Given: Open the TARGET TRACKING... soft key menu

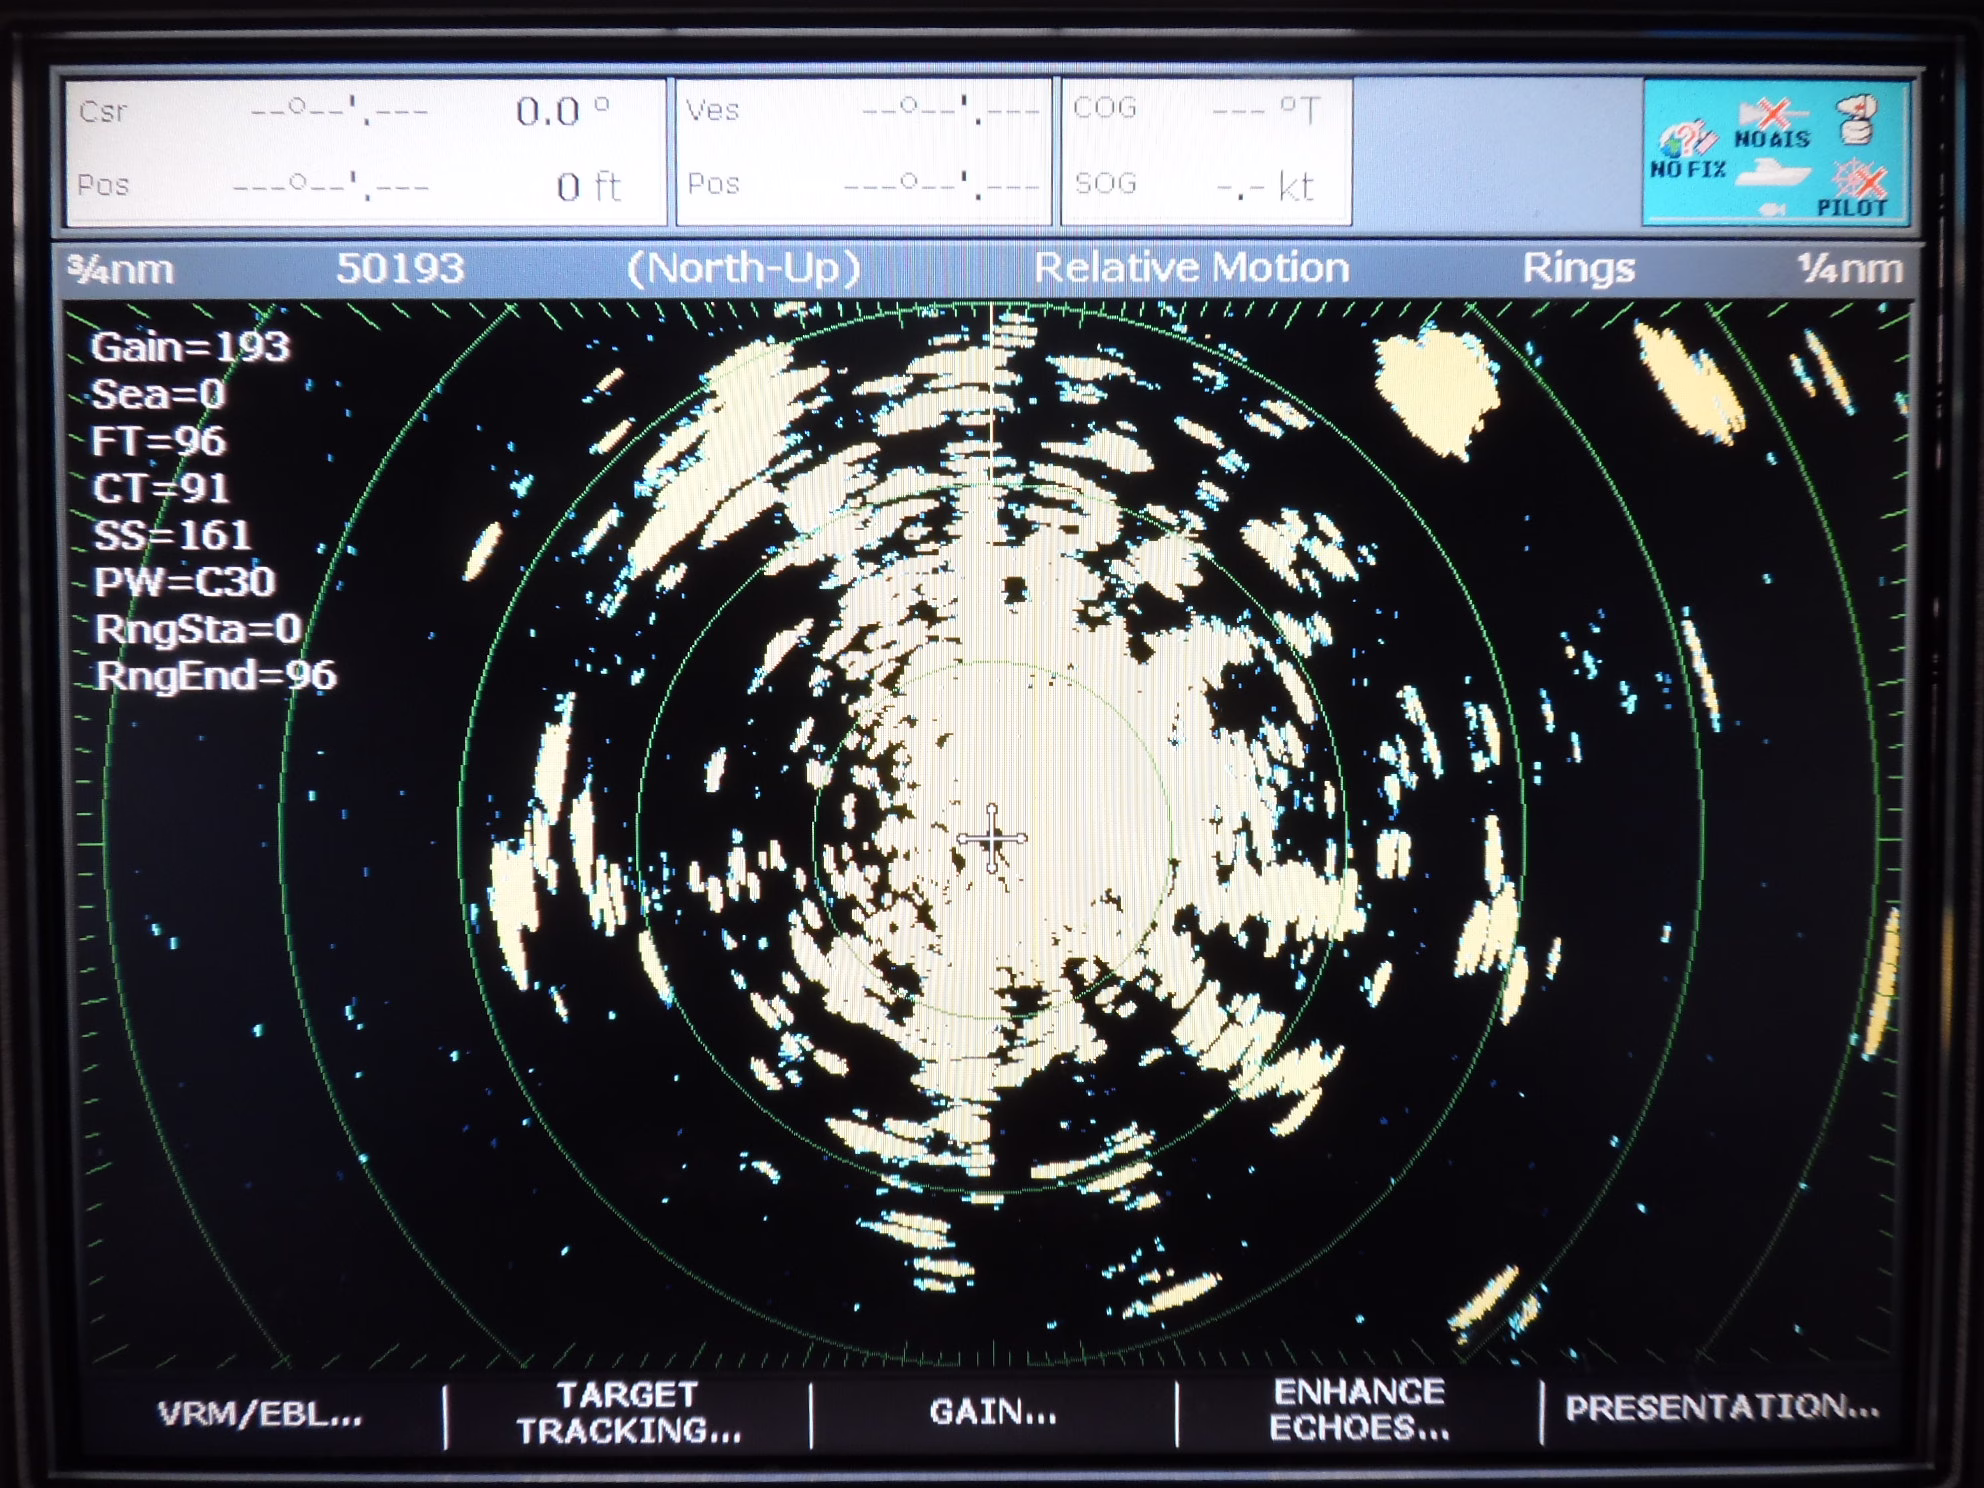Looking at the screenshot, I should click(628, 1412).
